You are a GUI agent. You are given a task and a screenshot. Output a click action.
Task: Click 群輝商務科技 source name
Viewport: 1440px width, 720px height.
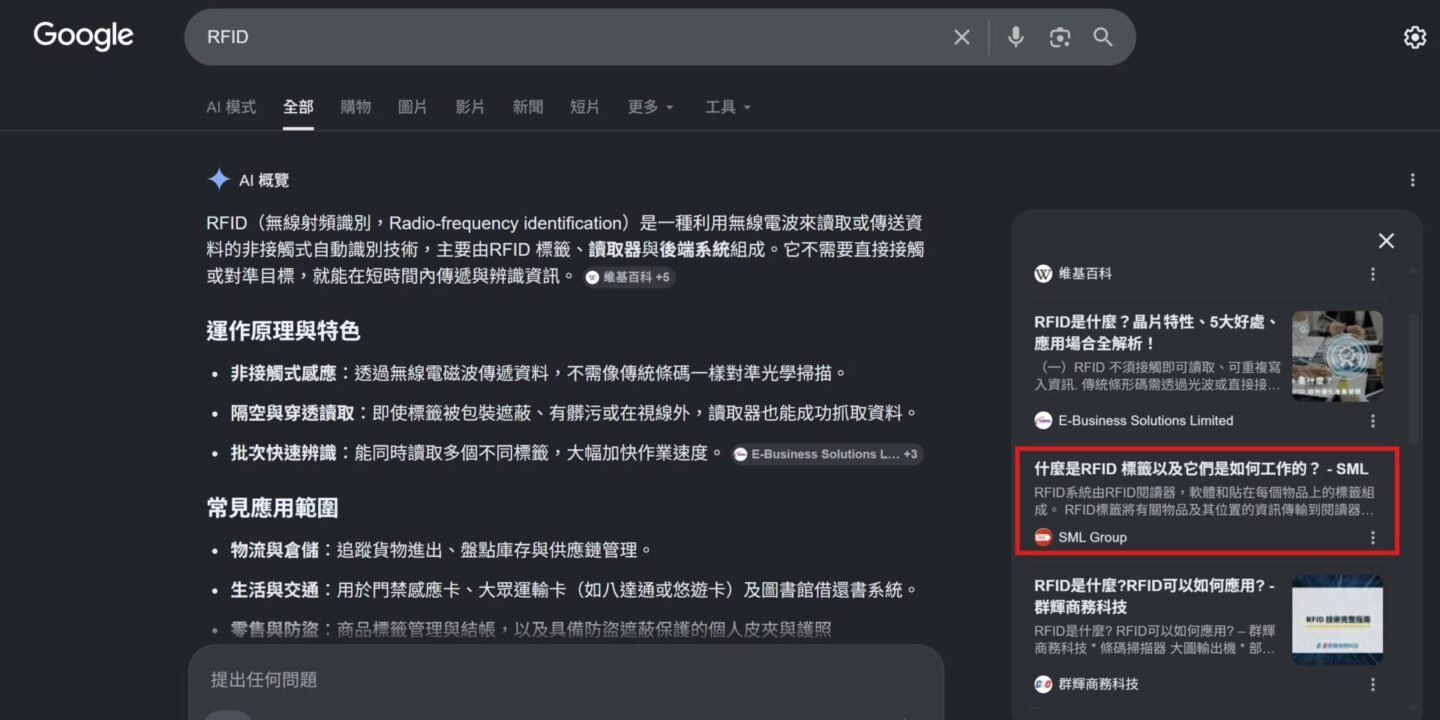click(1098, 684)
